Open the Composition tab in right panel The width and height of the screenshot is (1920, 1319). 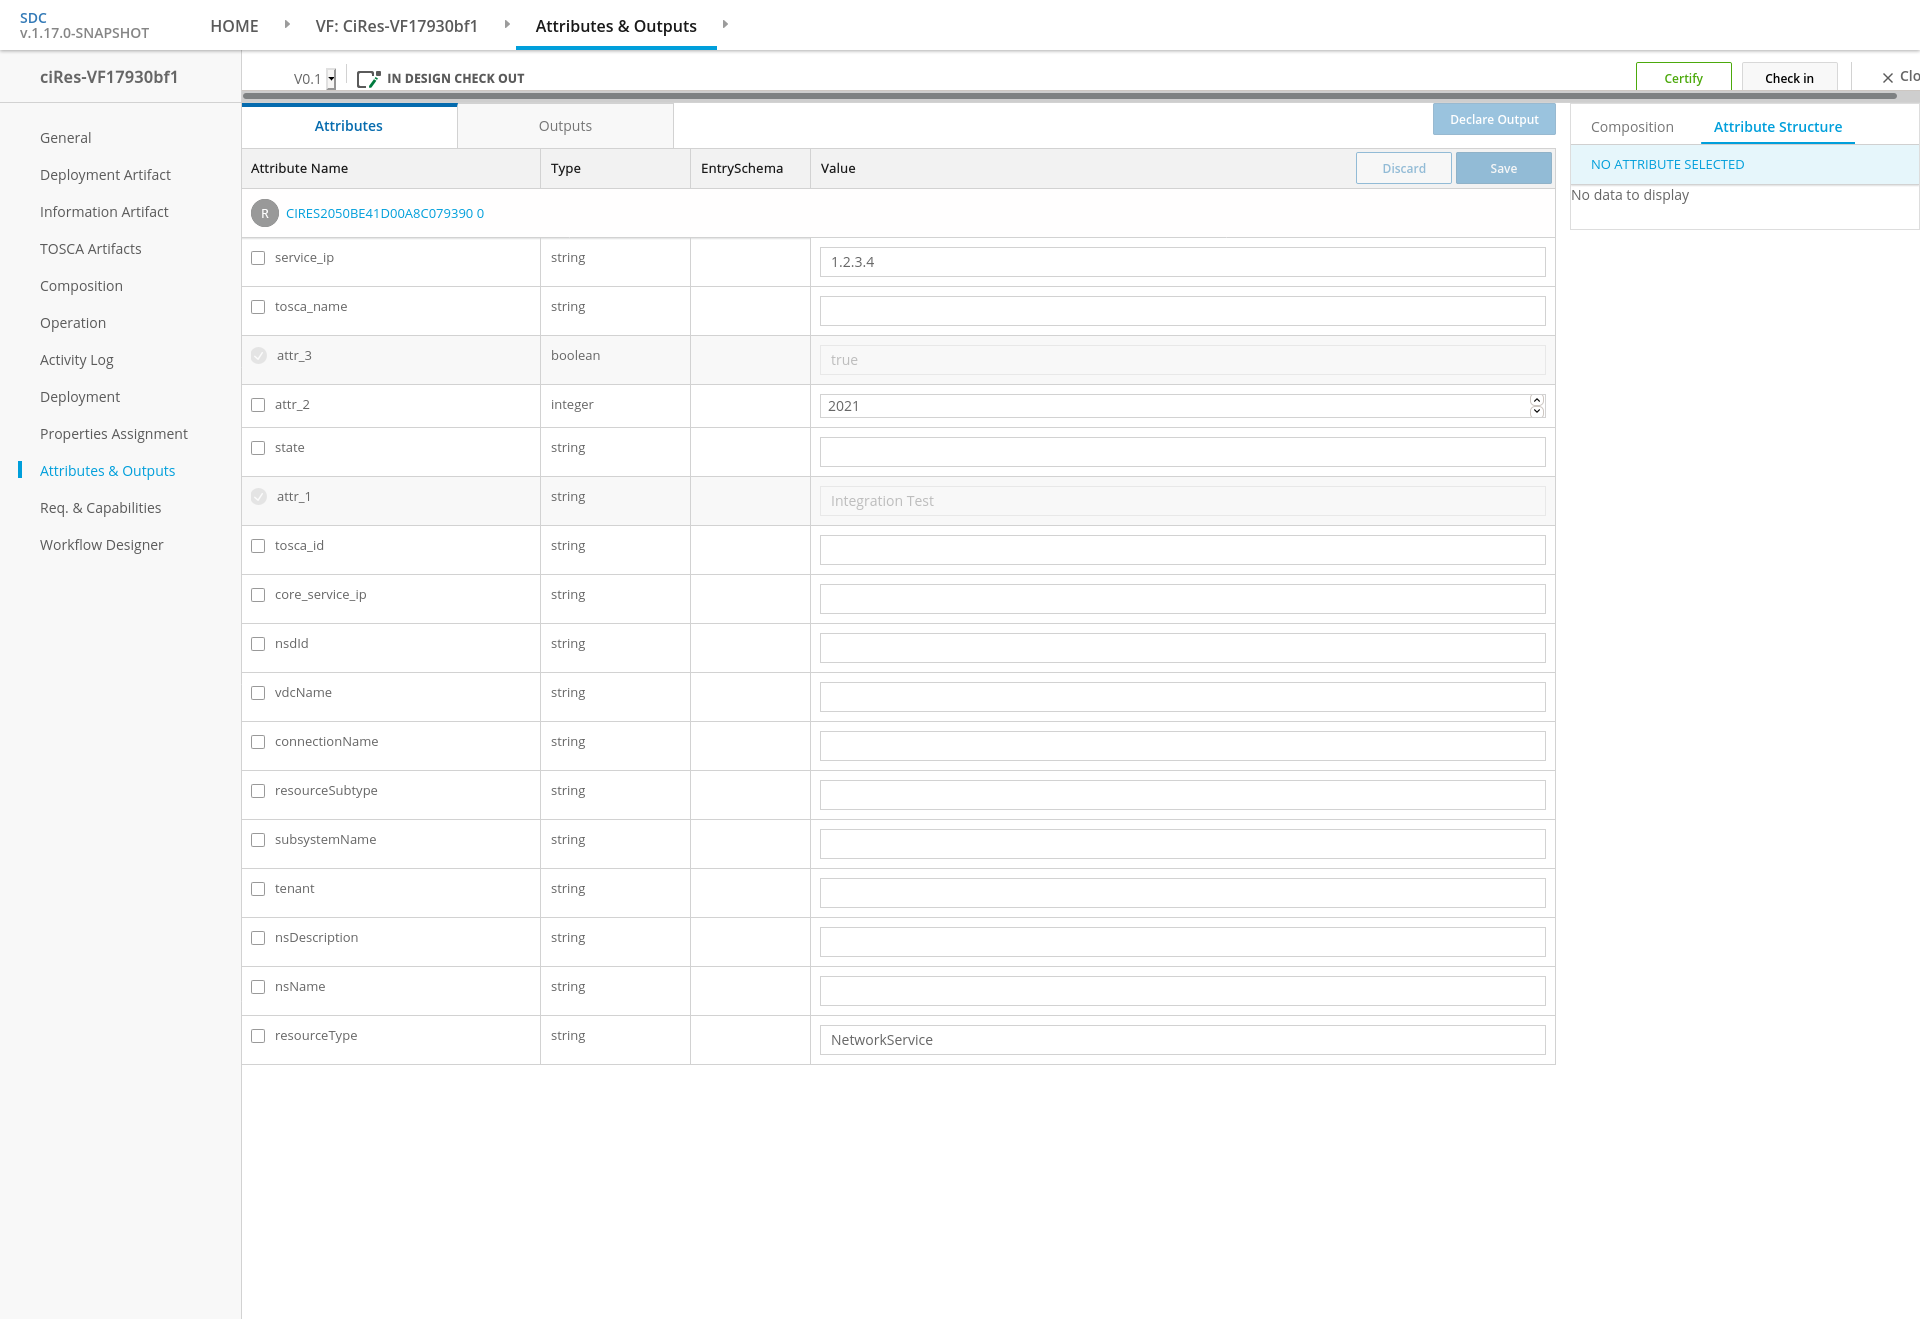click(x=1632, y=127)
